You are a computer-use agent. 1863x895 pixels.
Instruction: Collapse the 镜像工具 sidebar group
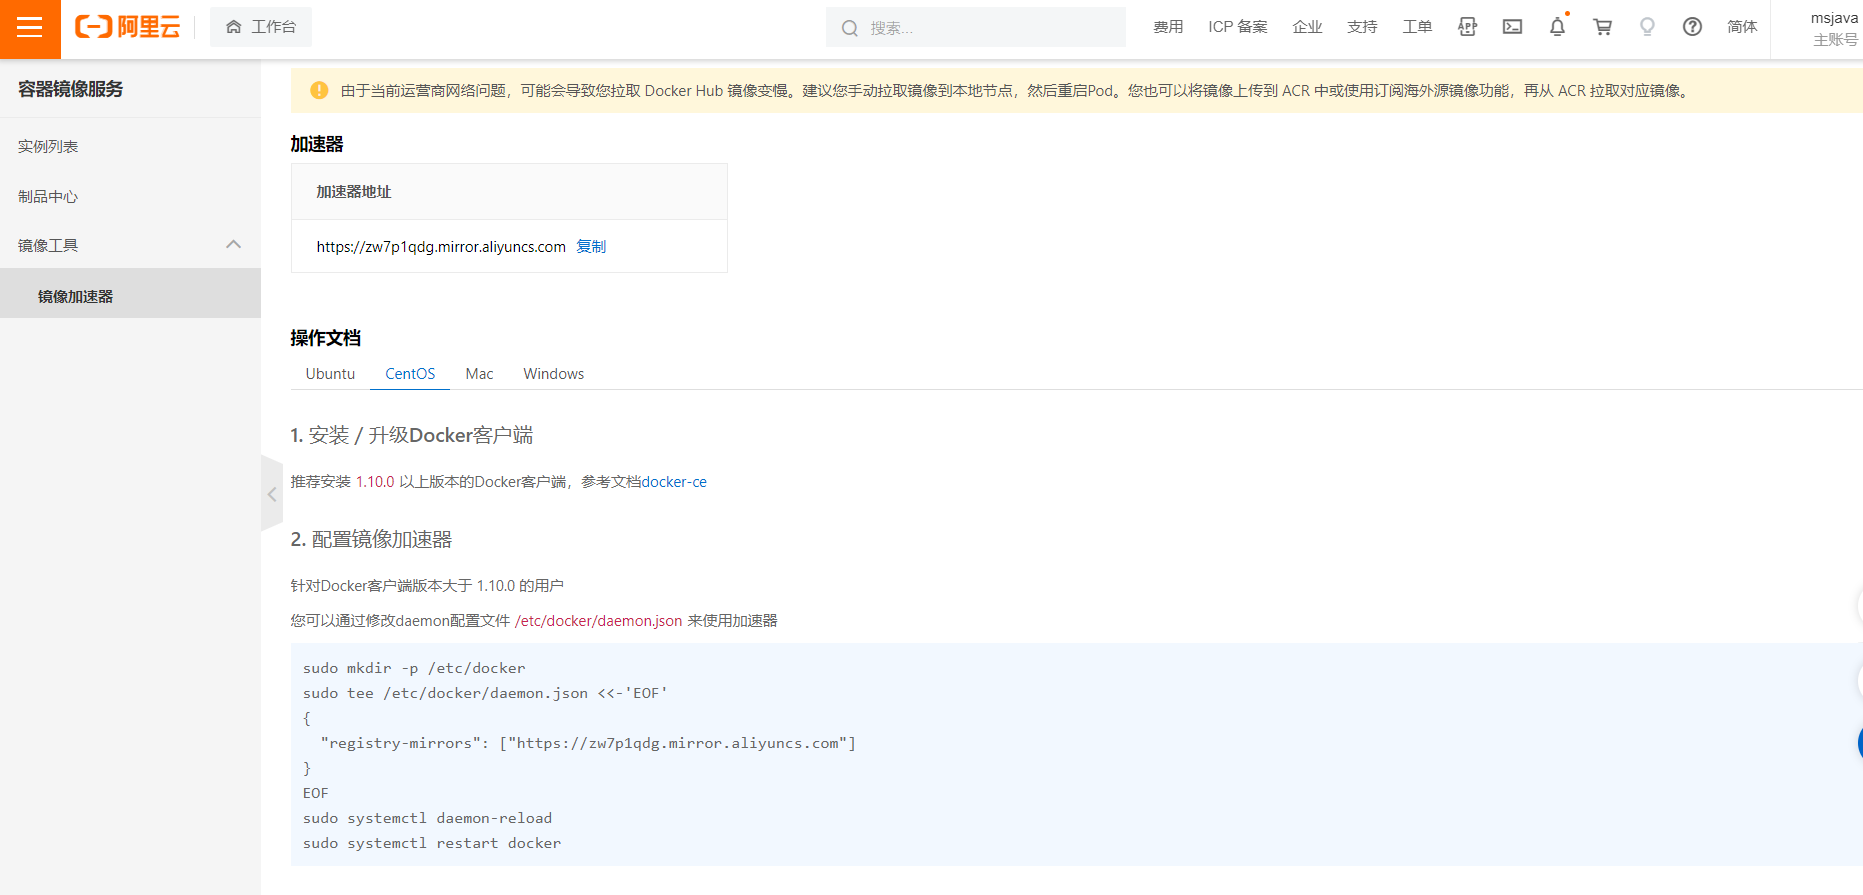130,245
